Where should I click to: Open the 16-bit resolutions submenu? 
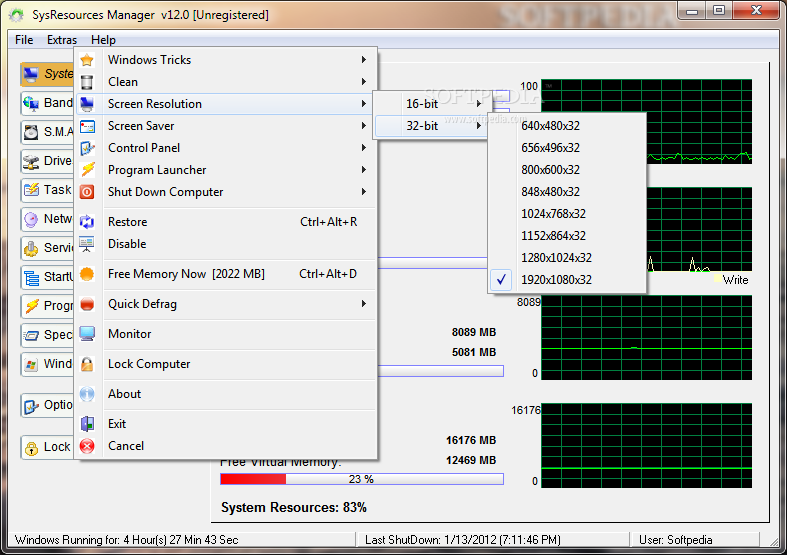coord(431,104)
